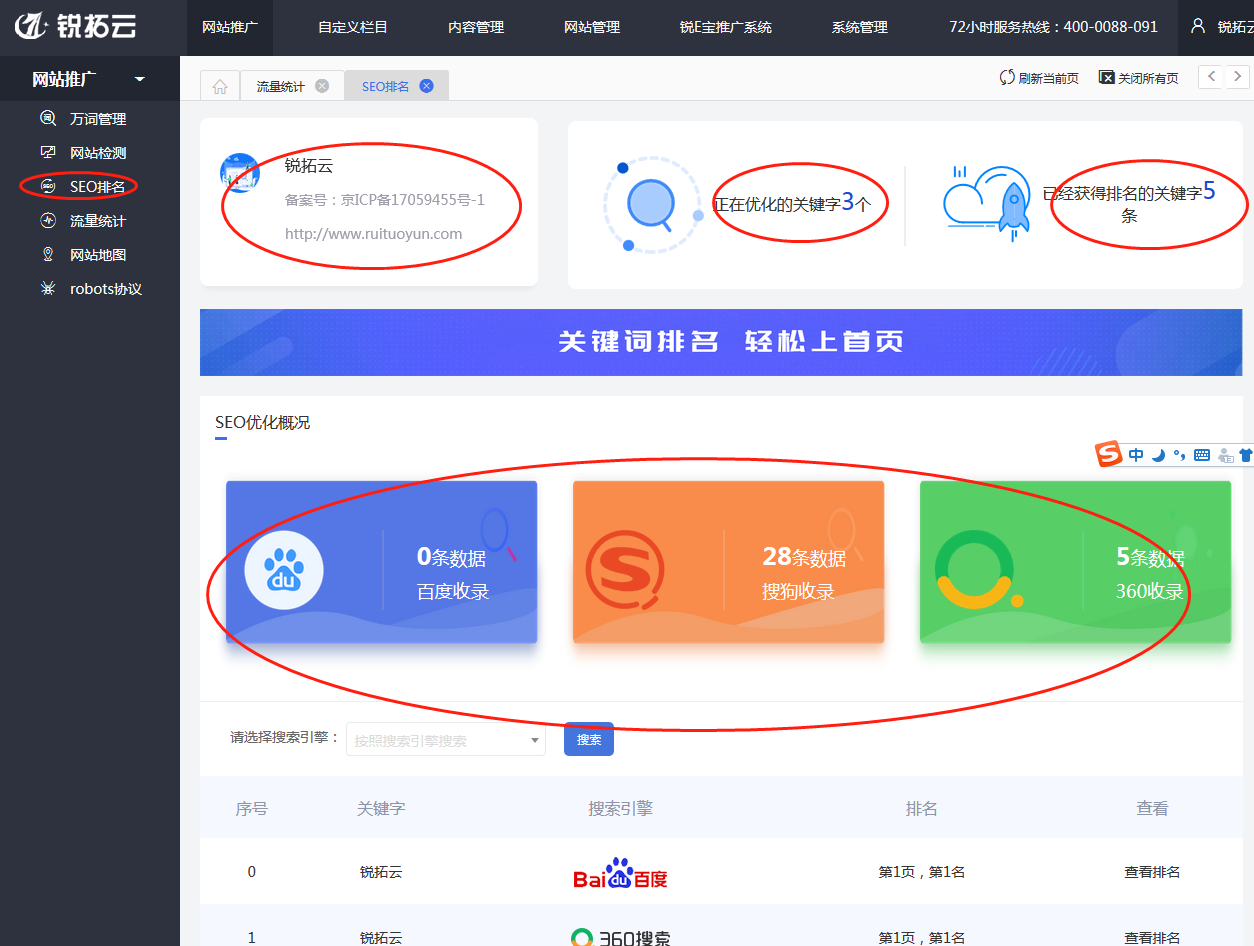This screenshot has height=946, width=1254.
Task: Toggle Sogou IME 中 language mode
Action: [x=1136, y=455]
